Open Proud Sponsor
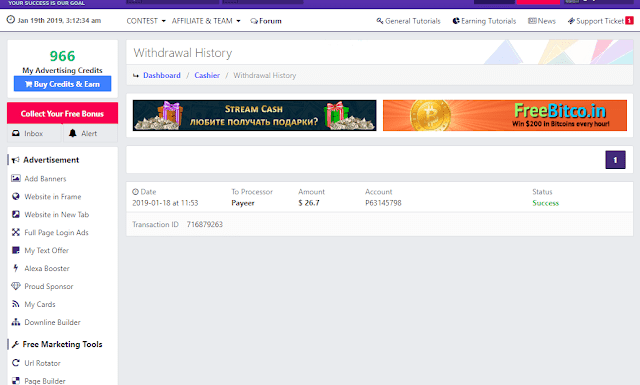Screen dimensions: 640x385 (49, 286)
